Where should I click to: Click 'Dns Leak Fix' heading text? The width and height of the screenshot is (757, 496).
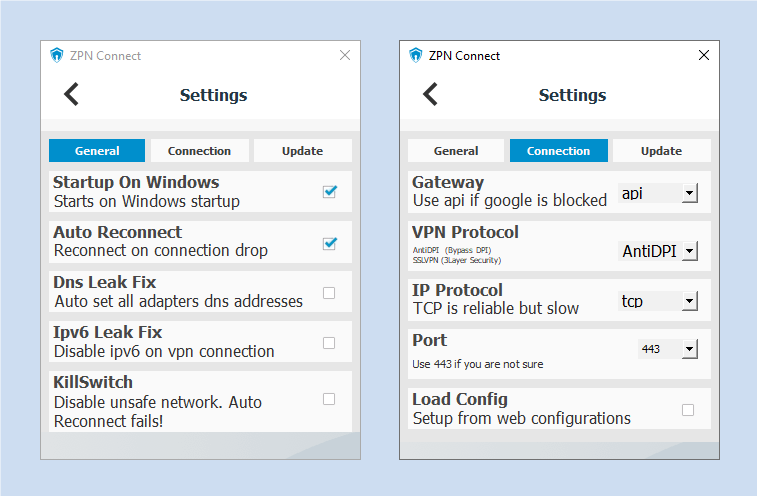pos(105,282)
